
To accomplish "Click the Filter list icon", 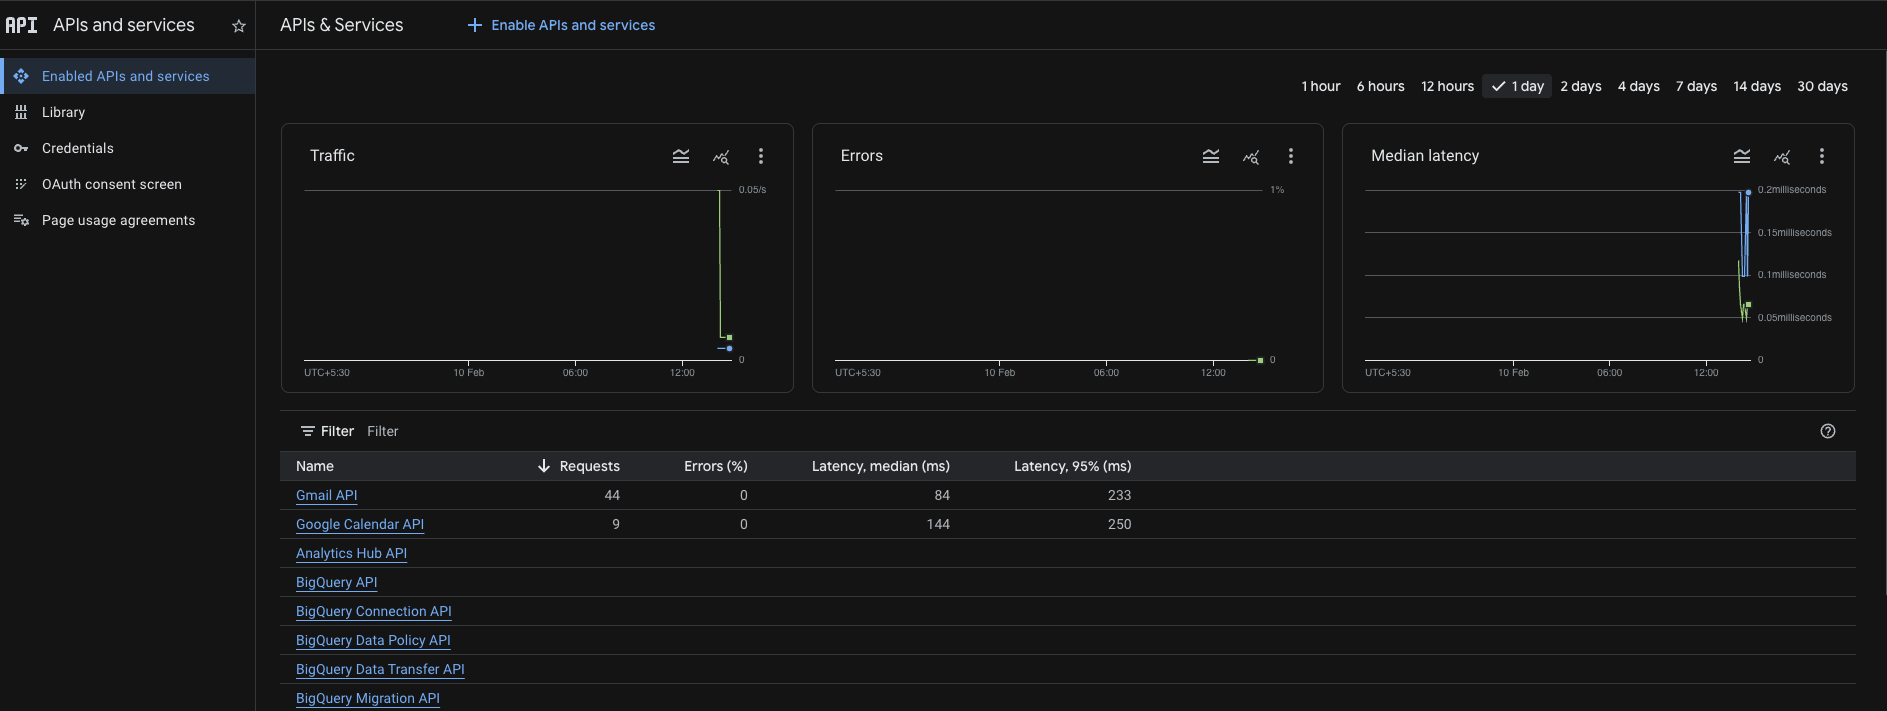I will (308, 431).
